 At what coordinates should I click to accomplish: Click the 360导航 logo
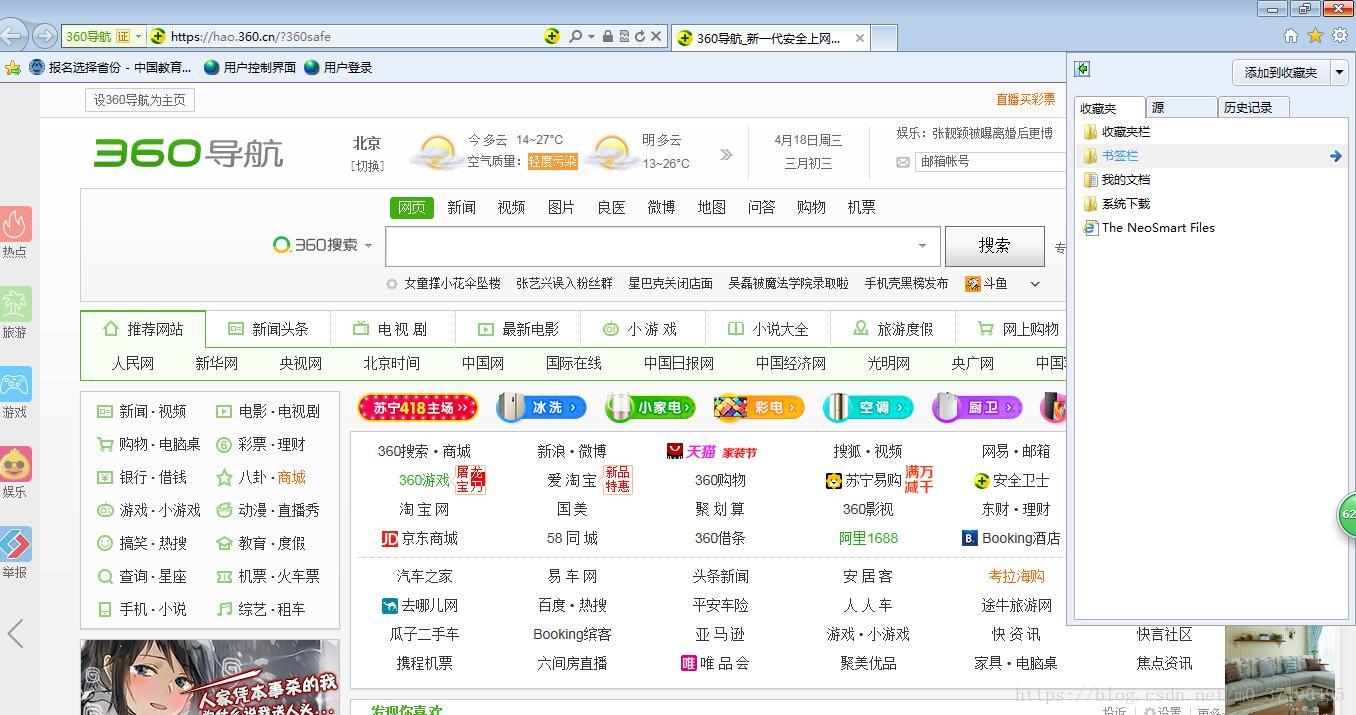[188, 153]
